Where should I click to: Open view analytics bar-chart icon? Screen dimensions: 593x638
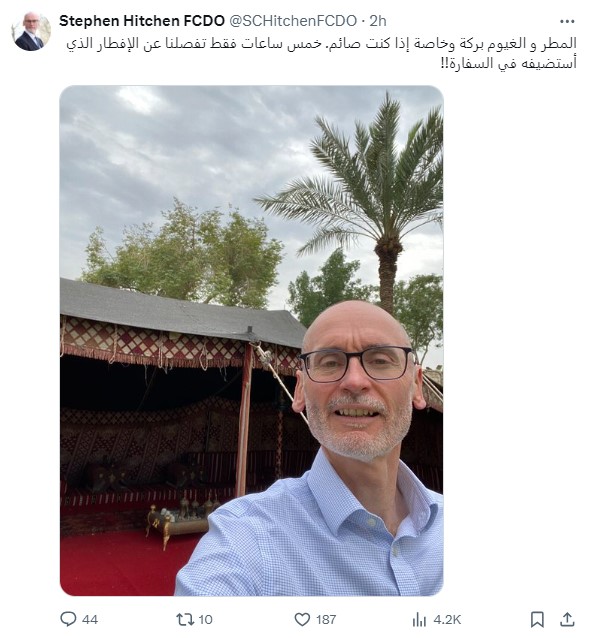click(x=419, y=620)
